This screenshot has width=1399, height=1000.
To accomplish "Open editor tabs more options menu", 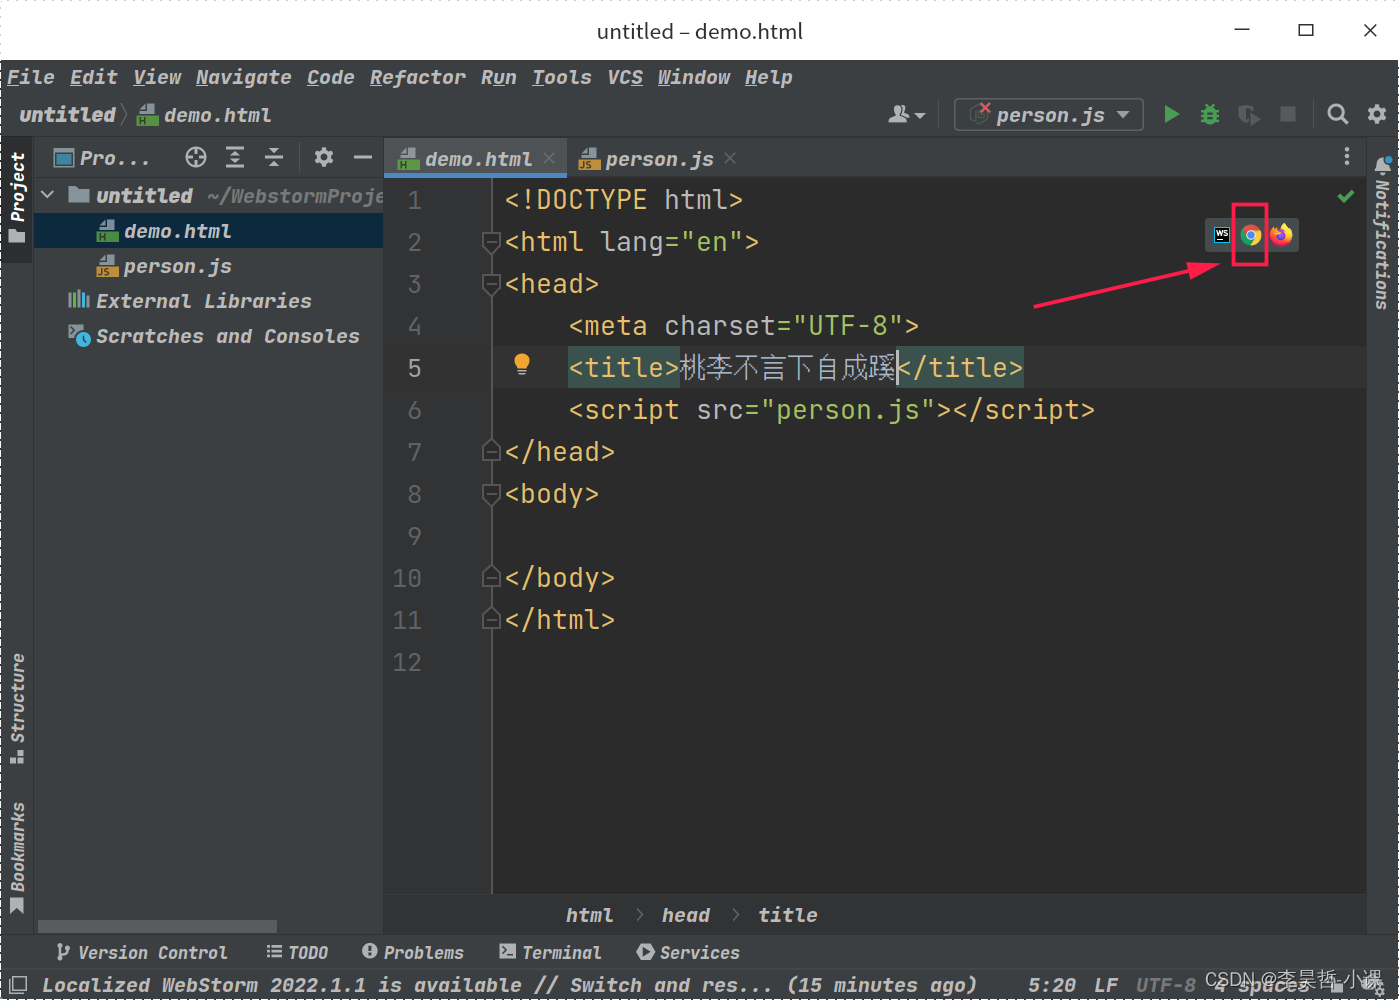I will tap(1347, 157).
